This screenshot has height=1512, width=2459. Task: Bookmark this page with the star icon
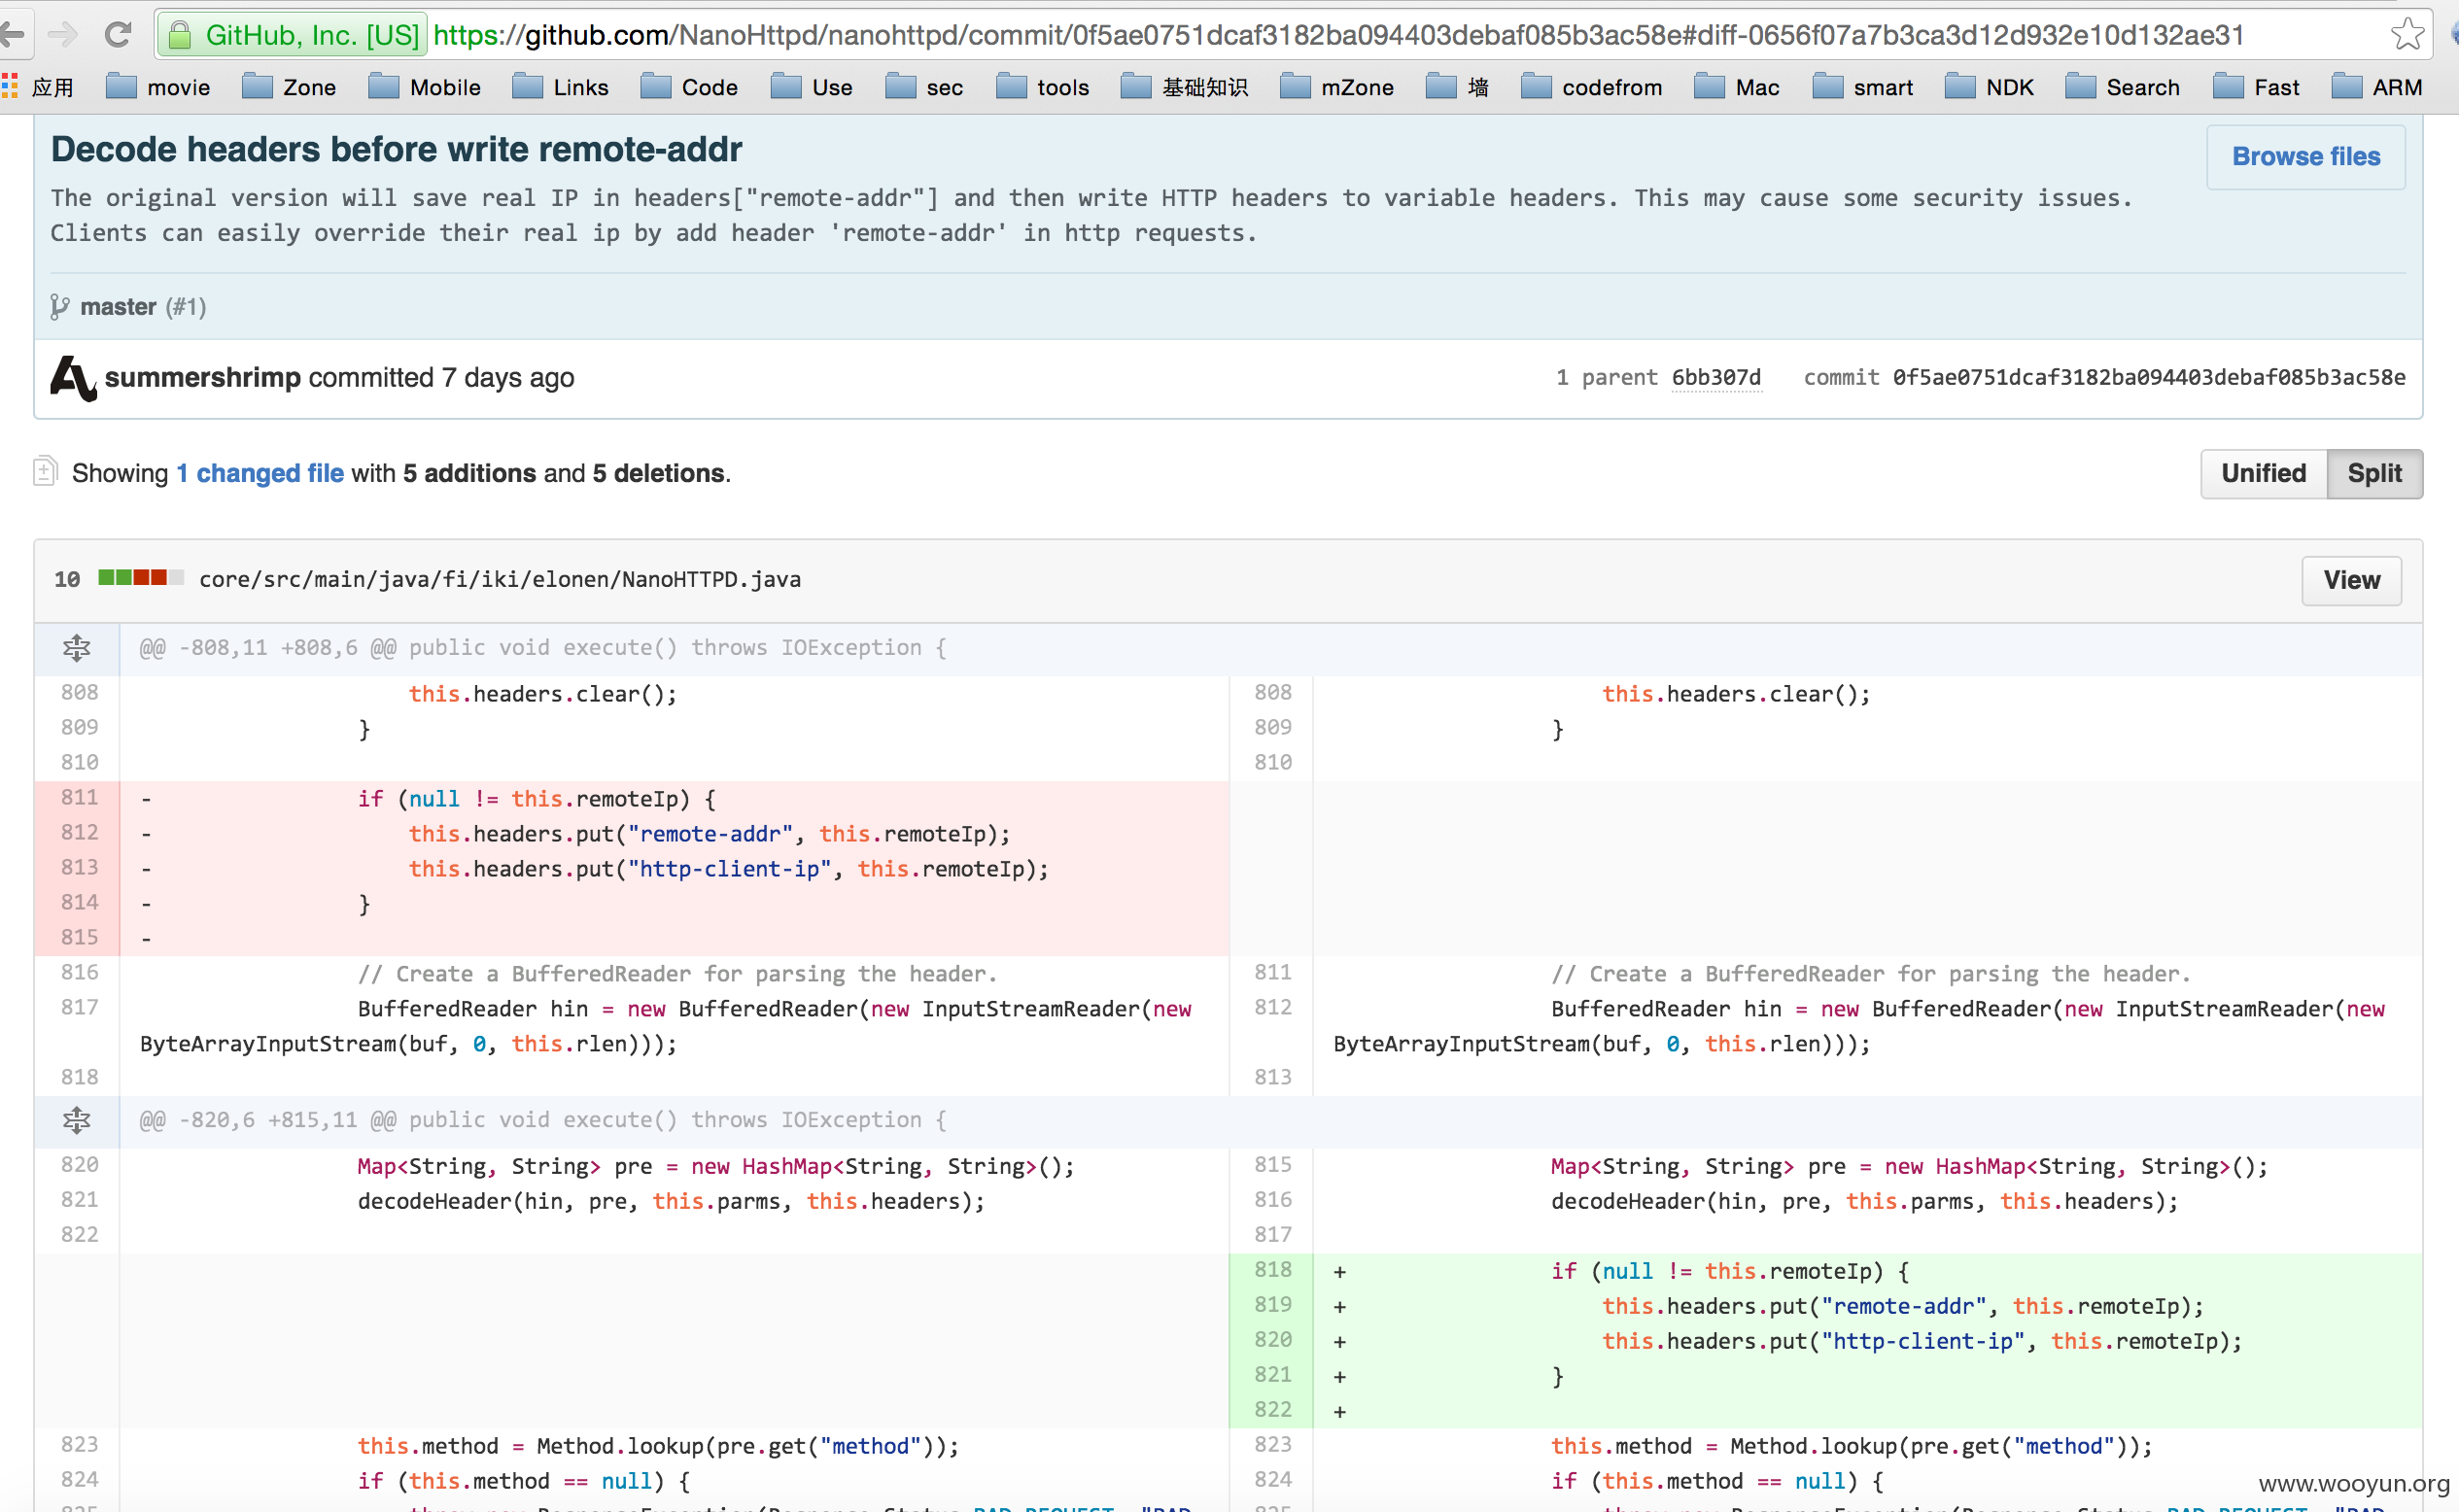(x=2407, y=35)
